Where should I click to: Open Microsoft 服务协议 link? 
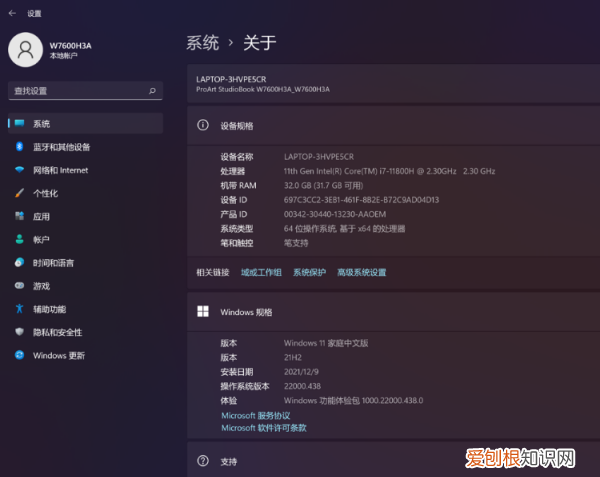click(x=256, y=415)
